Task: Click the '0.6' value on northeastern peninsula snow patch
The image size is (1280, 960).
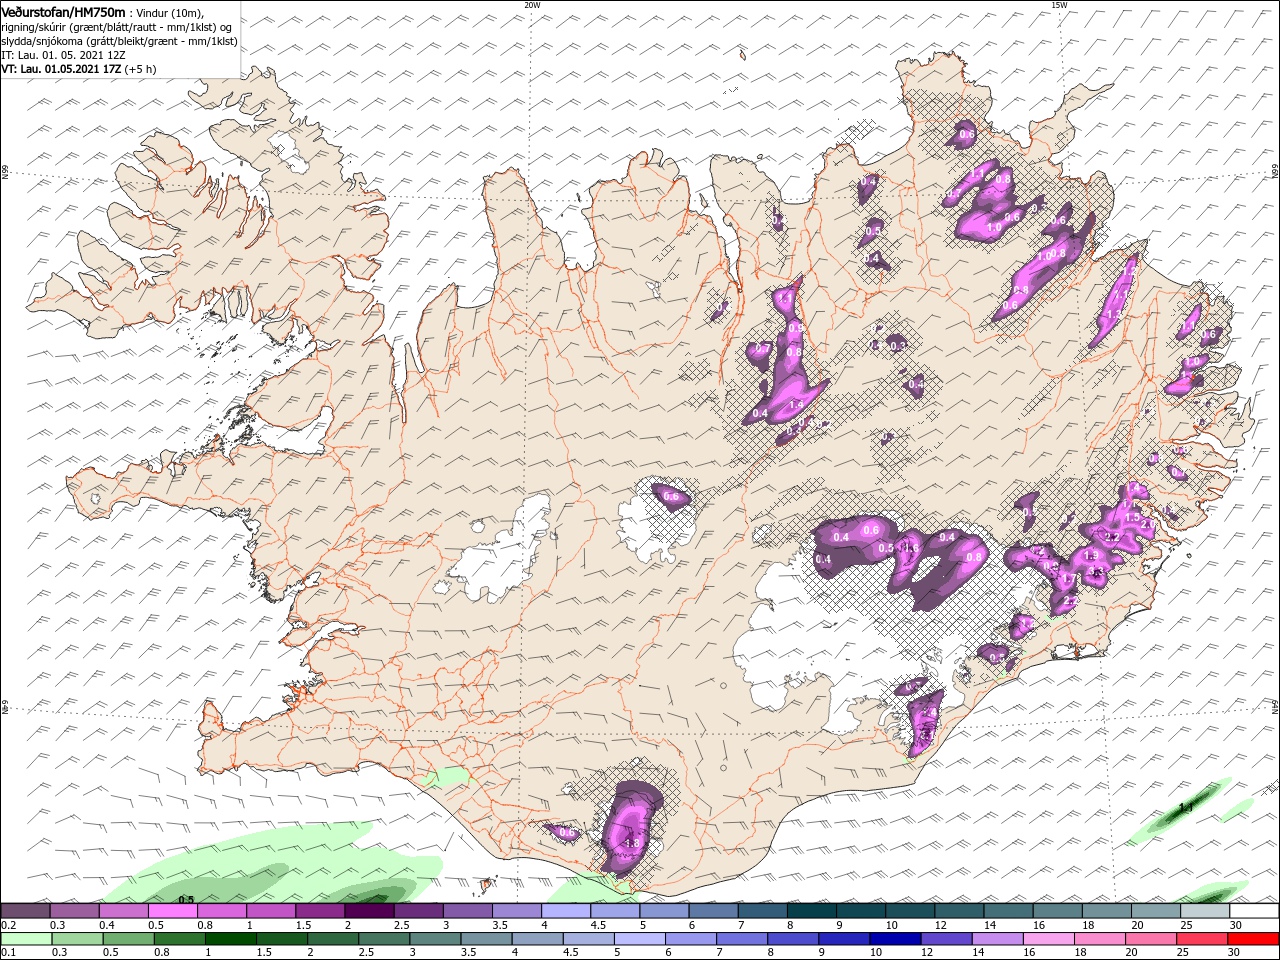Action: [x=967, y=134]
